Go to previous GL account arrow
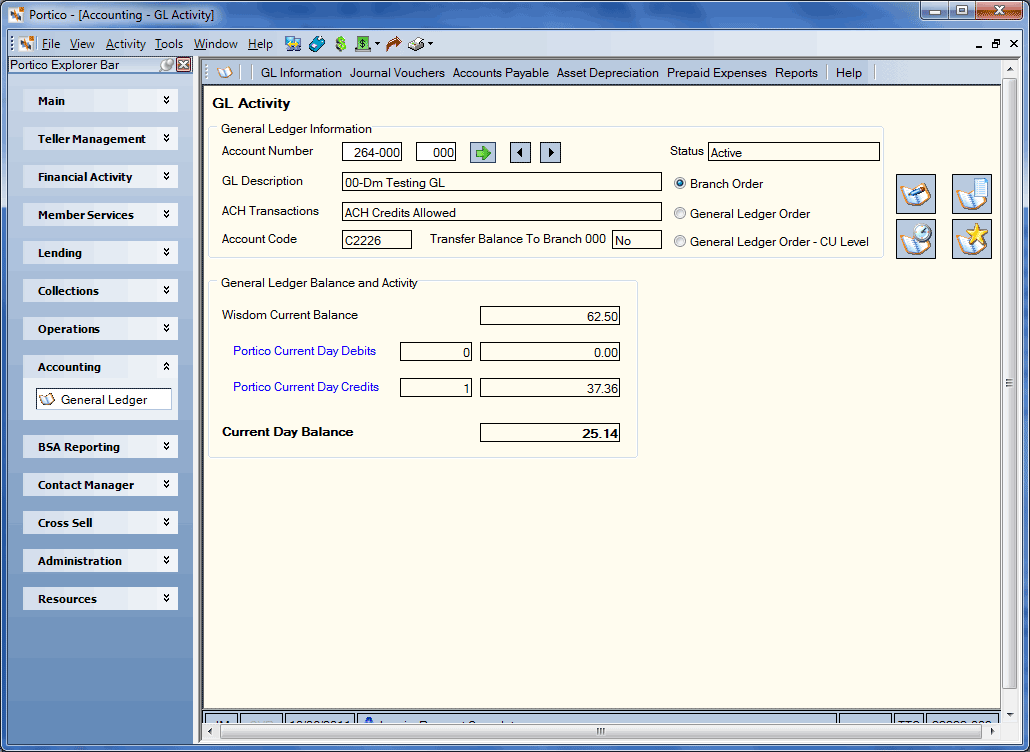Screen dimensions: 1030x752 click(520, 153)
